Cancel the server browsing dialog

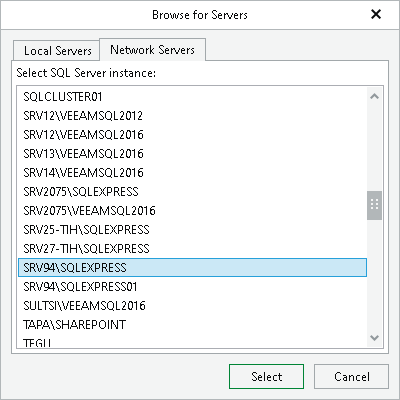coord(351,376)
